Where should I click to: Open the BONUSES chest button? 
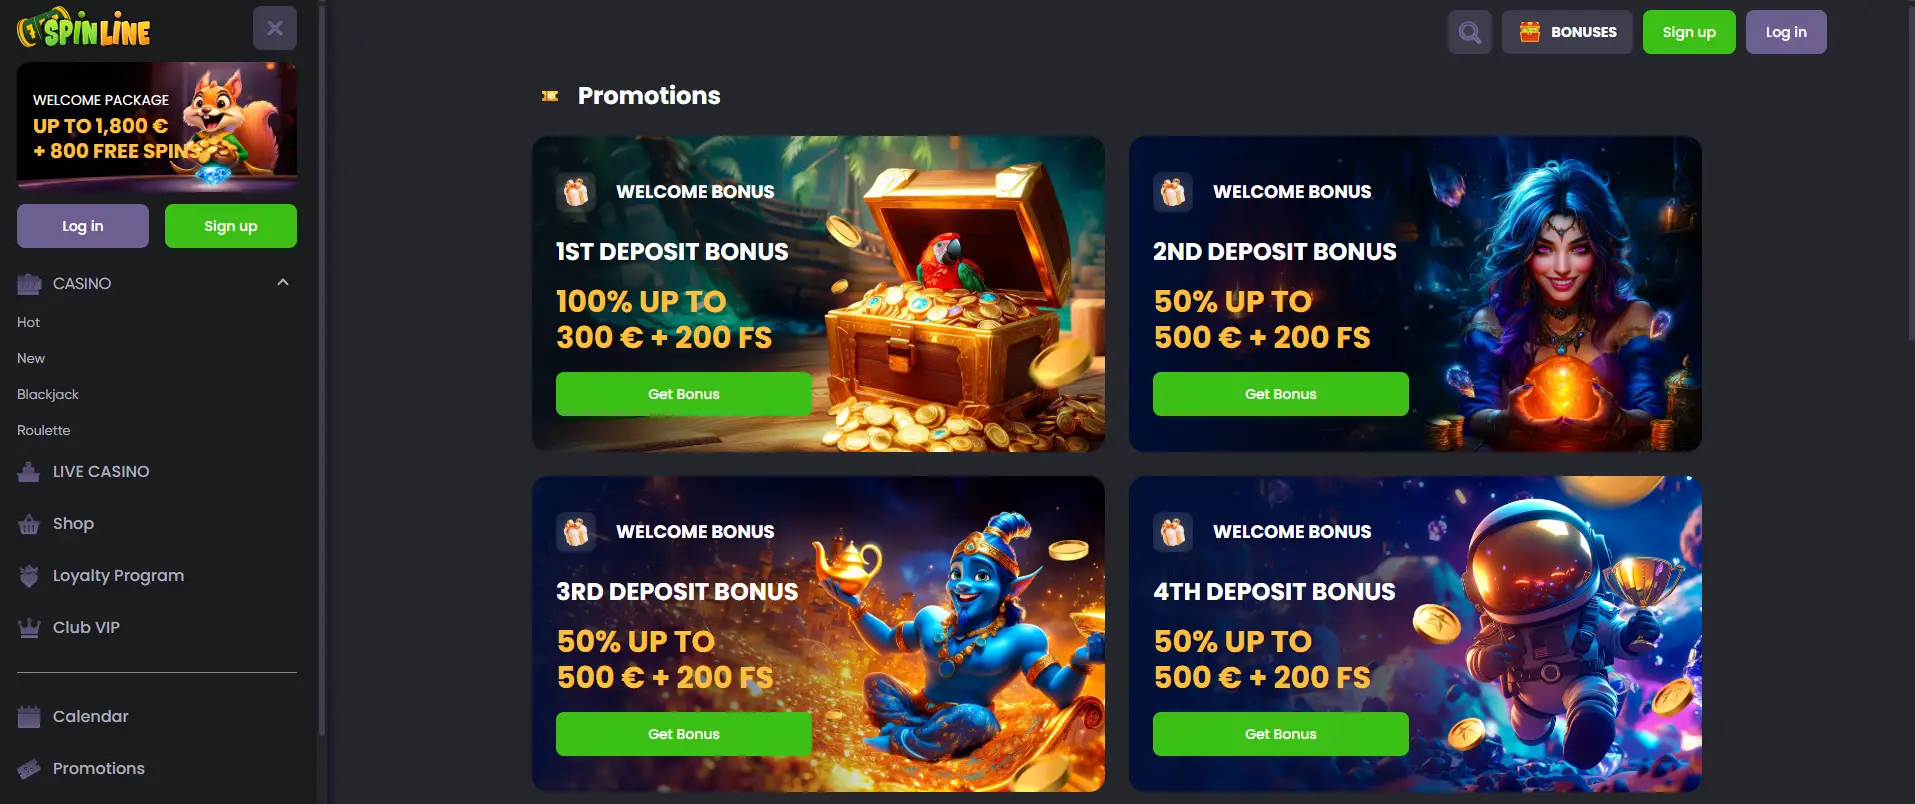(1567, 32)
